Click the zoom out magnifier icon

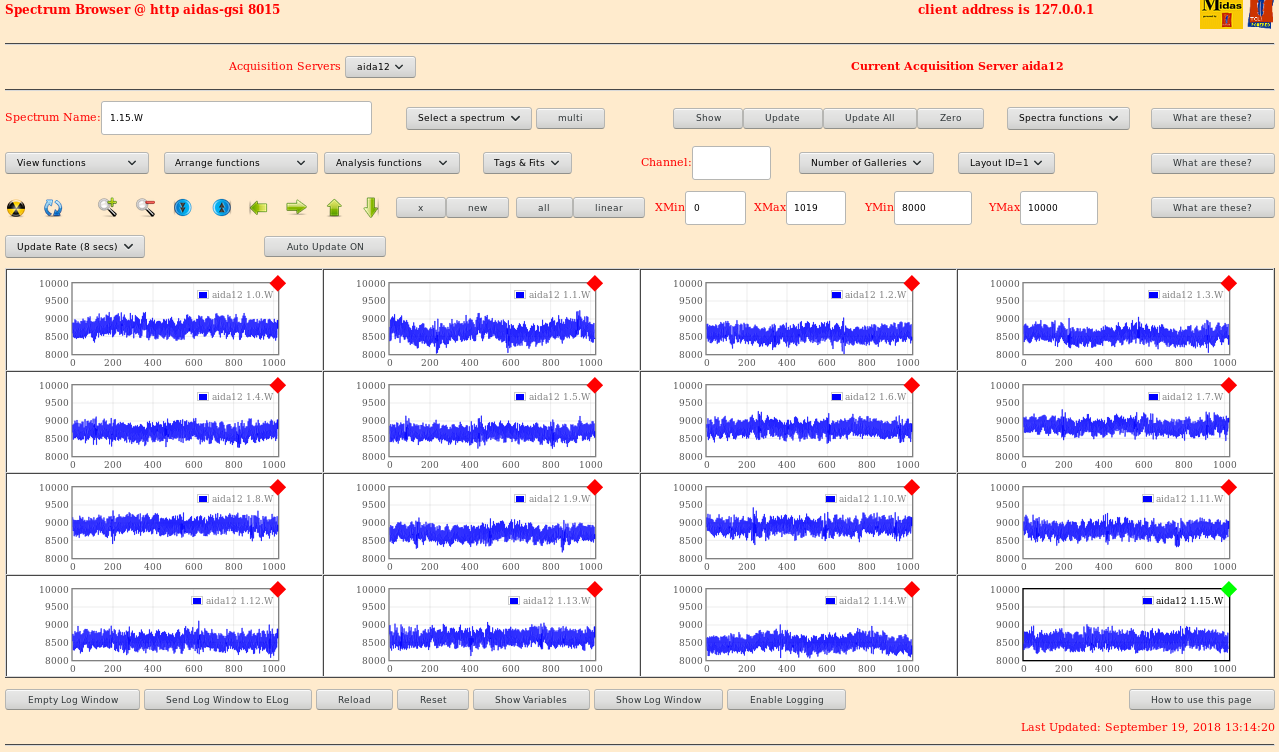146,208
